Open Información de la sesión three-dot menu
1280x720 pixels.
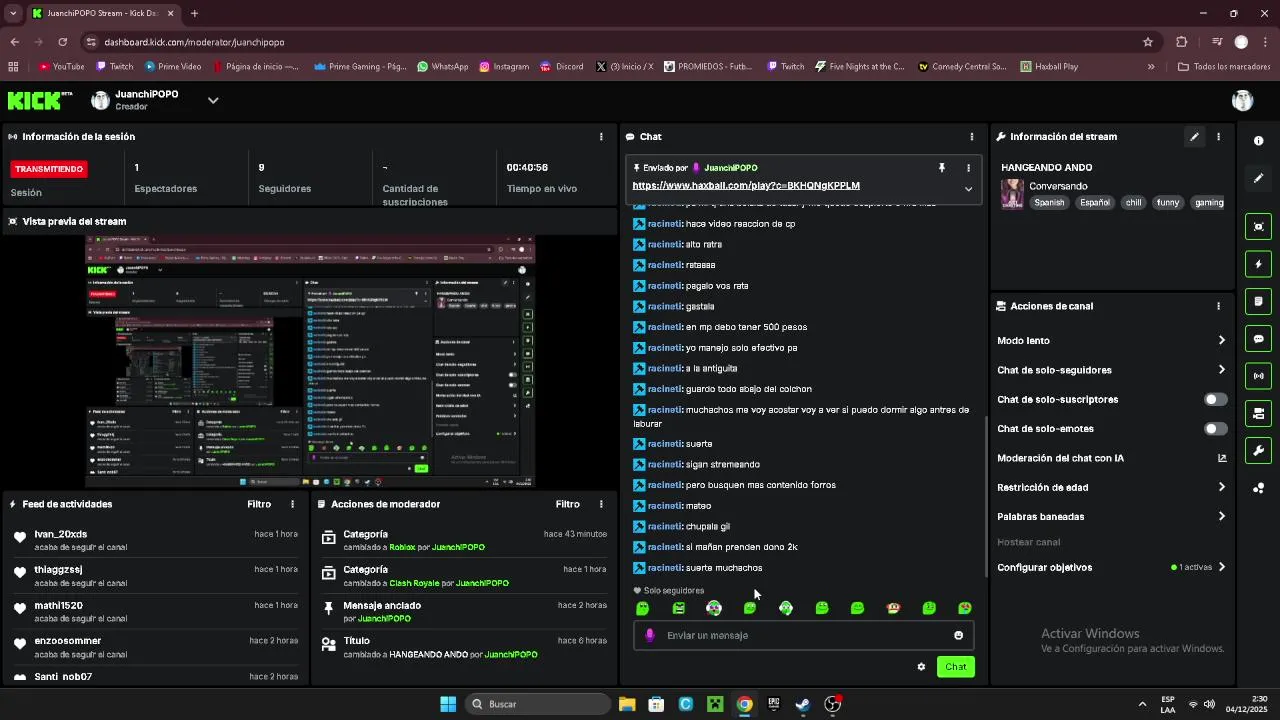[x=601, y=137]
